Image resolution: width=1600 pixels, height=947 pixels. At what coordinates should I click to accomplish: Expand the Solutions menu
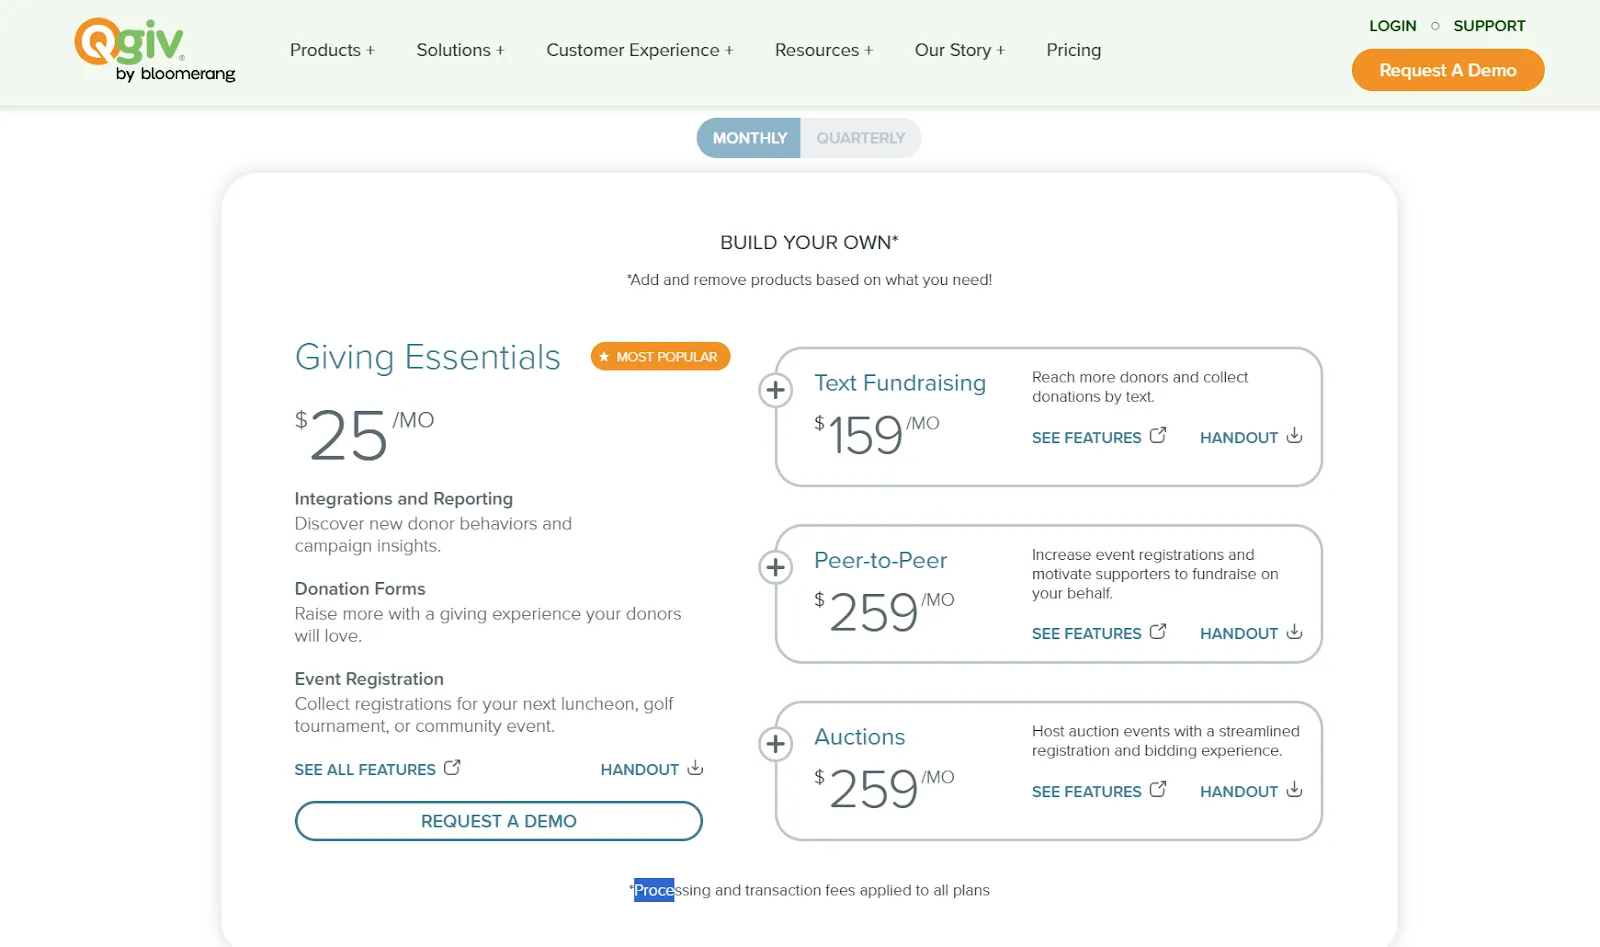(460, 50)
